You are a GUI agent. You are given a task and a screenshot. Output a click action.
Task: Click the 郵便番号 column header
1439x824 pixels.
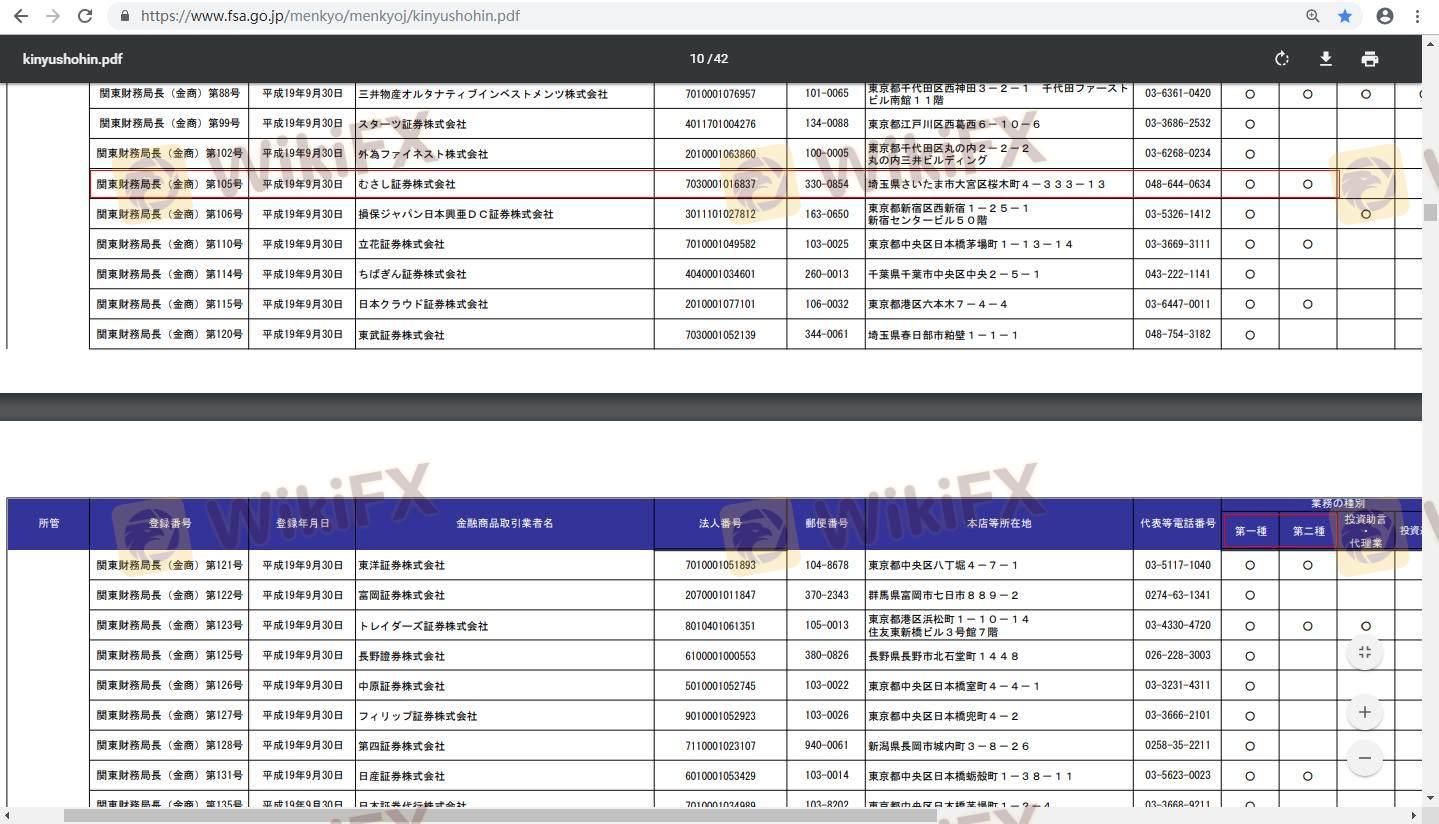pyautogui.click(x=826, y=523)
